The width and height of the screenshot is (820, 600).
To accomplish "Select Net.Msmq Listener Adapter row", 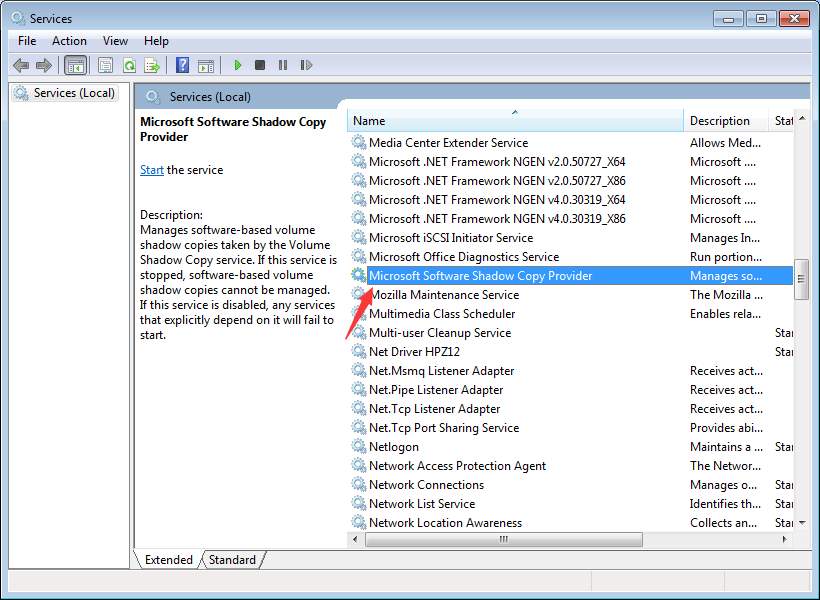I will pos(571,370).
